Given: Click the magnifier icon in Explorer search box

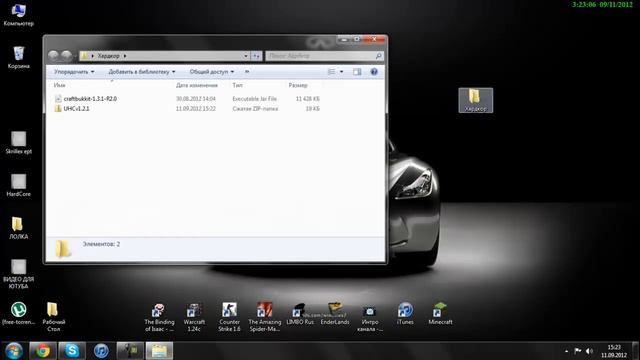Looking at the screenshot, I should coord(379,56).
